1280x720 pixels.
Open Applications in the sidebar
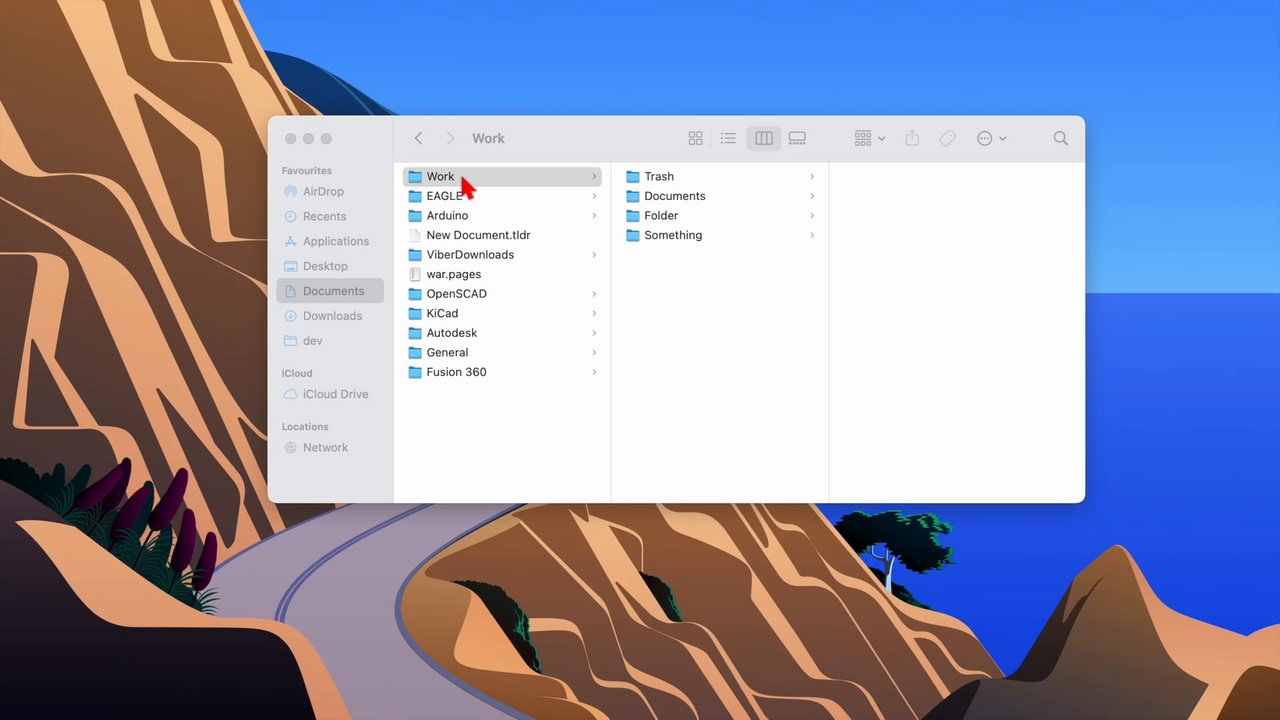[x=330, y=241]
